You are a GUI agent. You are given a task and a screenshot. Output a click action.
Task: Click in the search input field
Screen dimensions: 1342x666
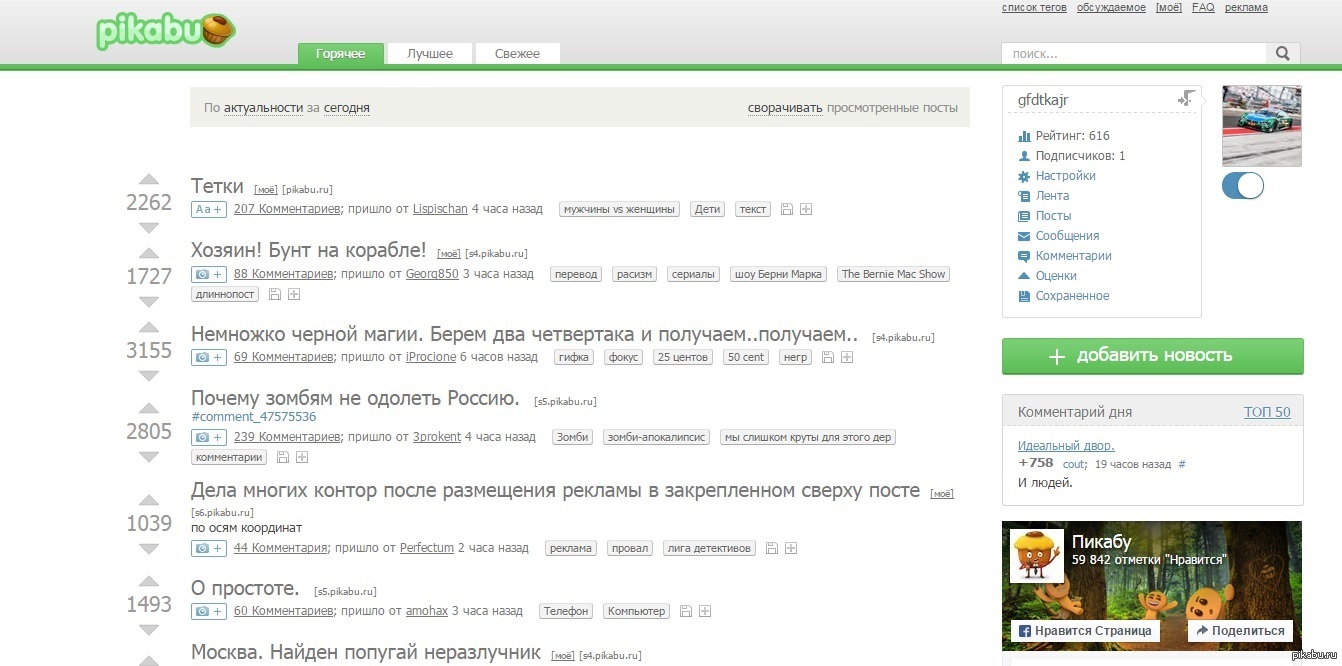(1134, 54)
